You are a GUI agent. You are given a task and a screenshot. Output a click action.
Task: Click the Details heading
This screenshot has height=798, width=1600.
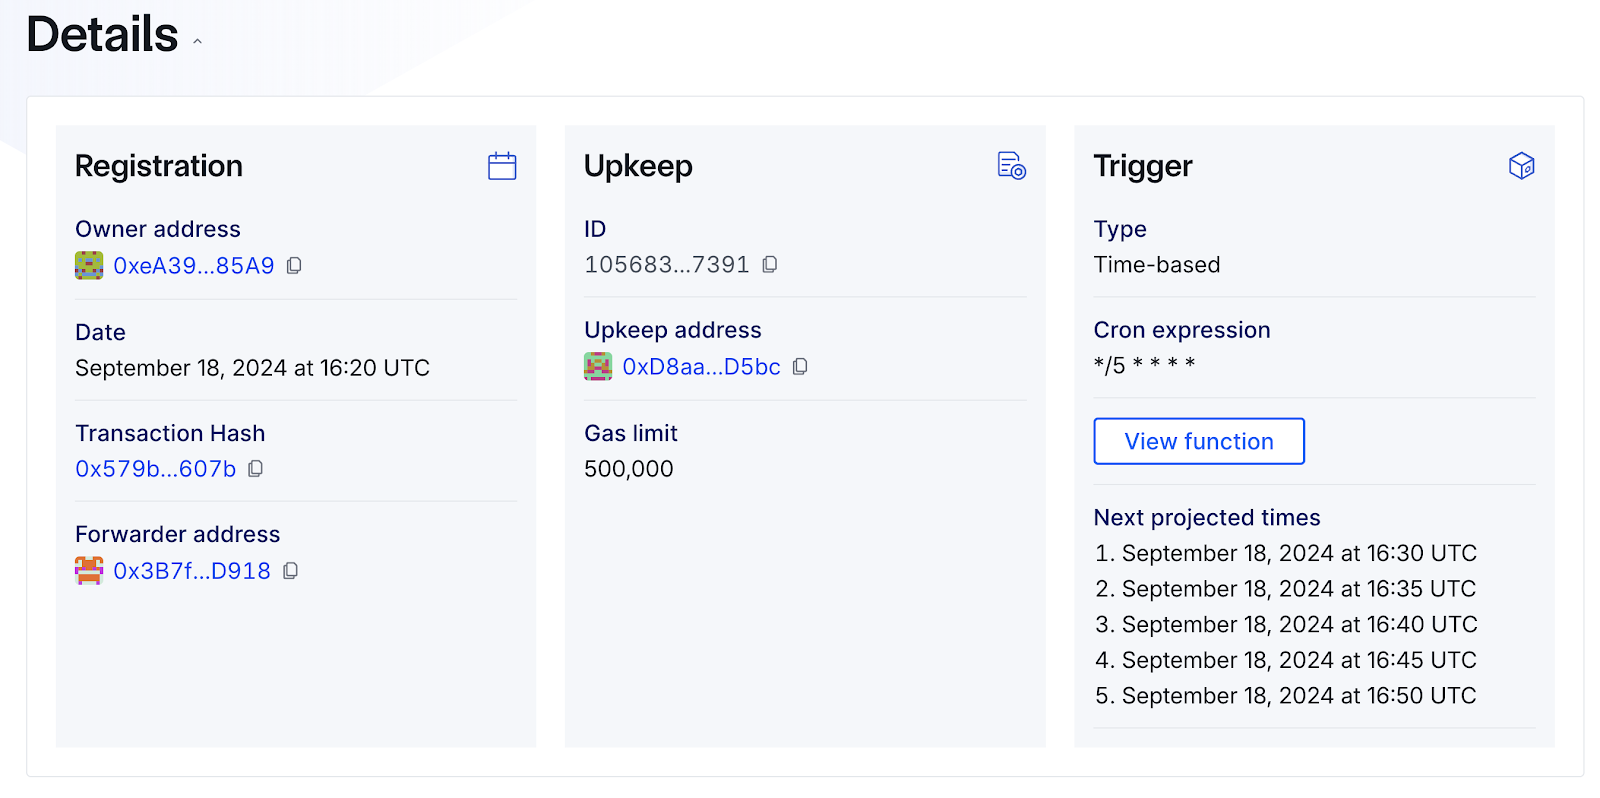[x=102, y=35]
